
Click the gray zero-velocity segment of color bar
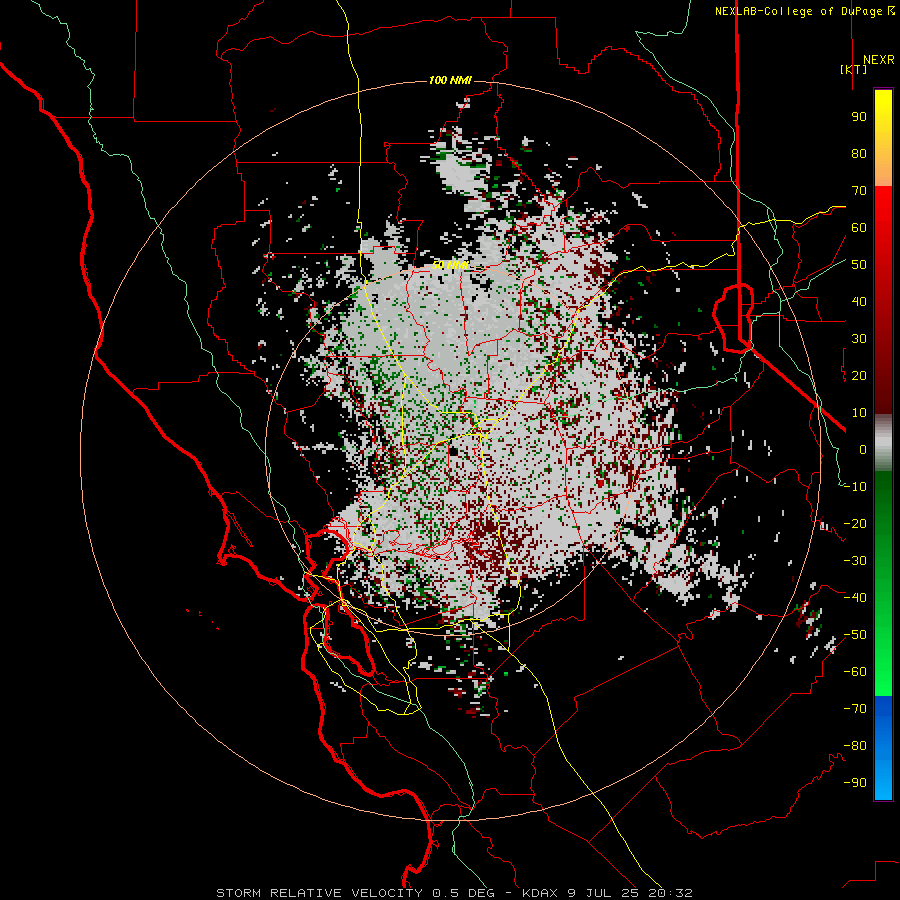883,443
